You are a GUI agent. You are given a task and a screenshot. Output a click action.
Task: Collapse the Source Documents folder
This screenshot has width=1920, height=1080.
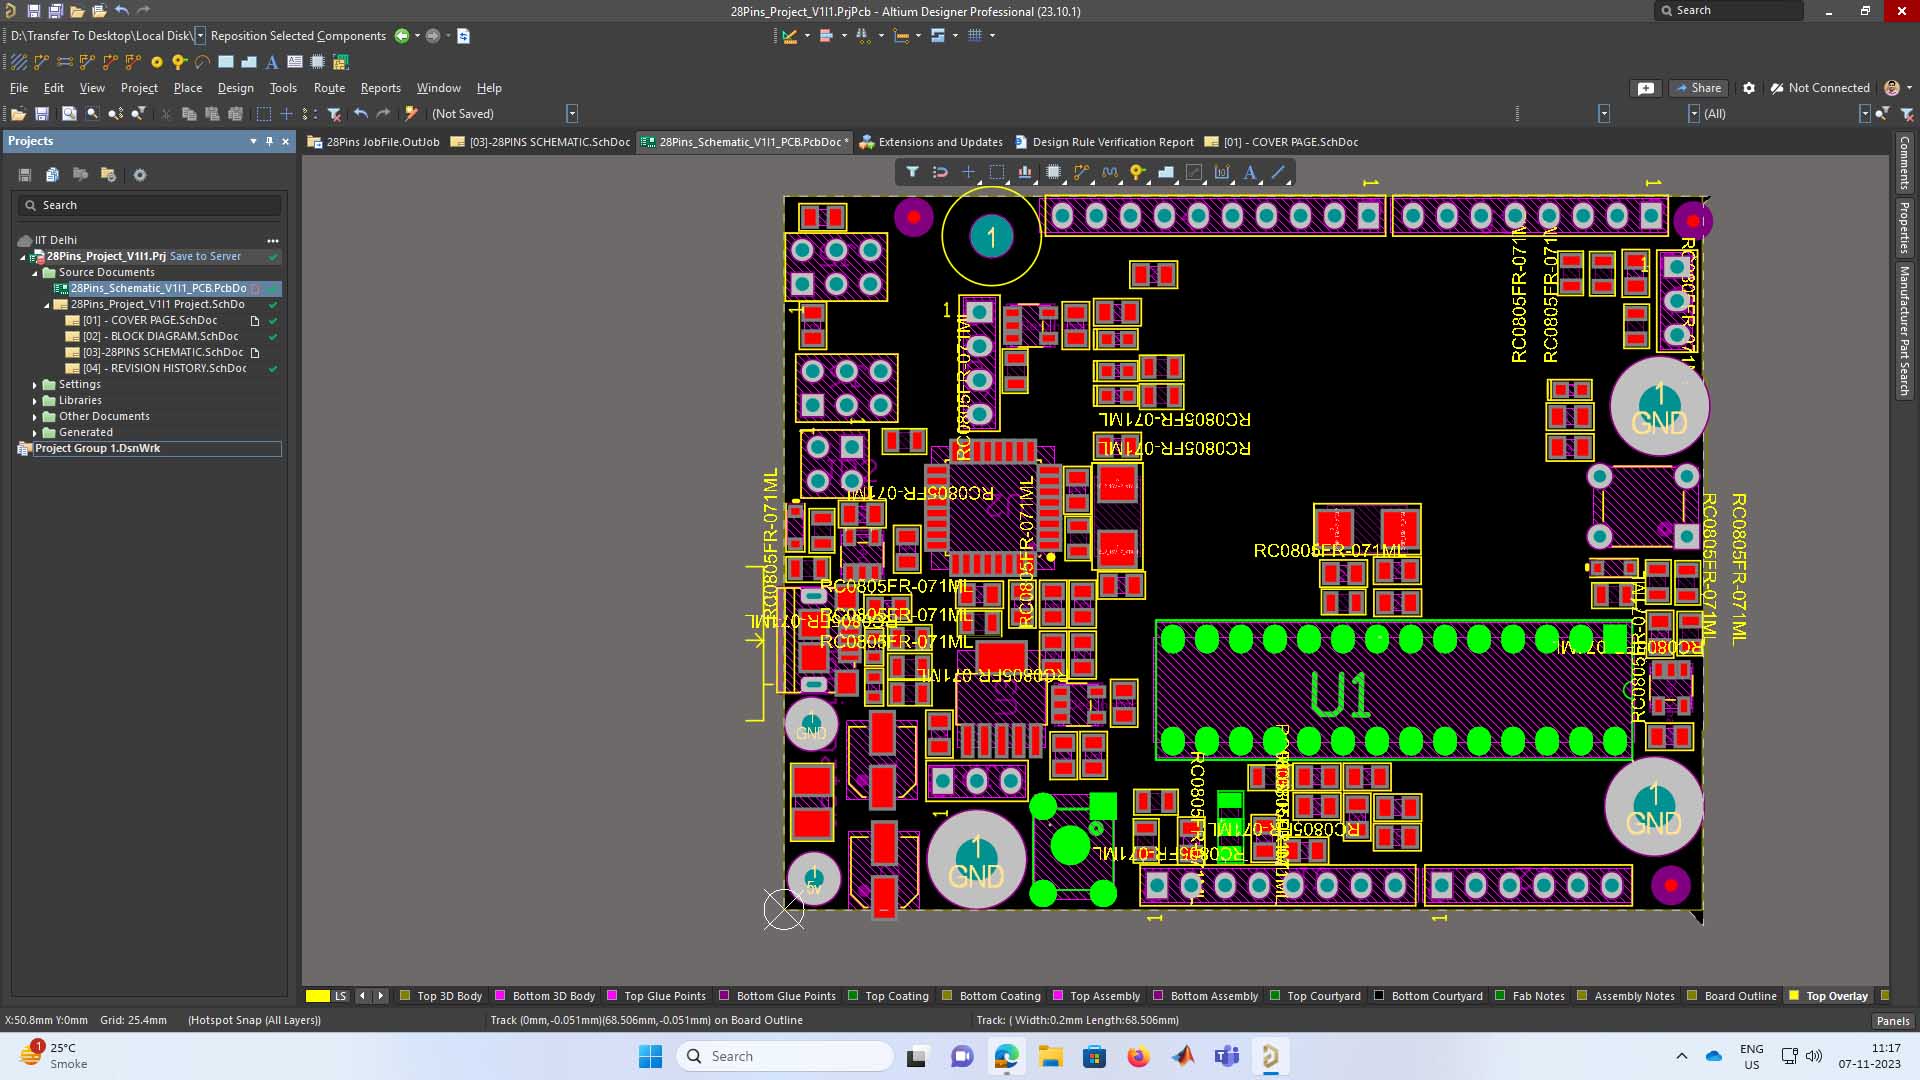(35, 272)
